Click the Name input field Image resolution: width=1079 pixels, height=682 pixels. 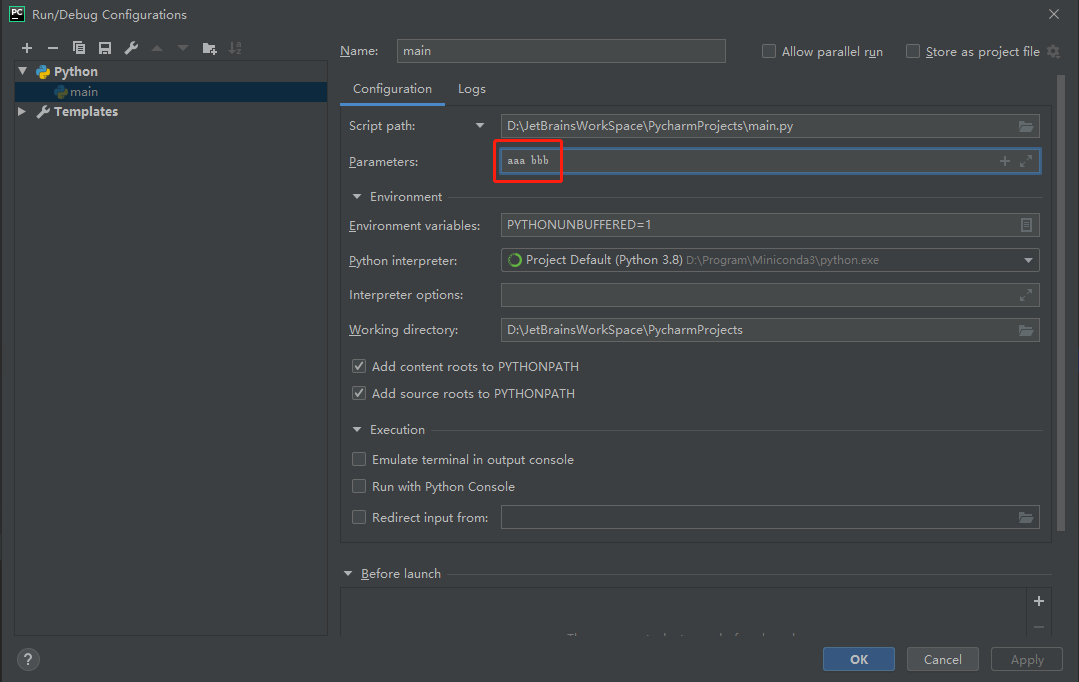point(560,51)
